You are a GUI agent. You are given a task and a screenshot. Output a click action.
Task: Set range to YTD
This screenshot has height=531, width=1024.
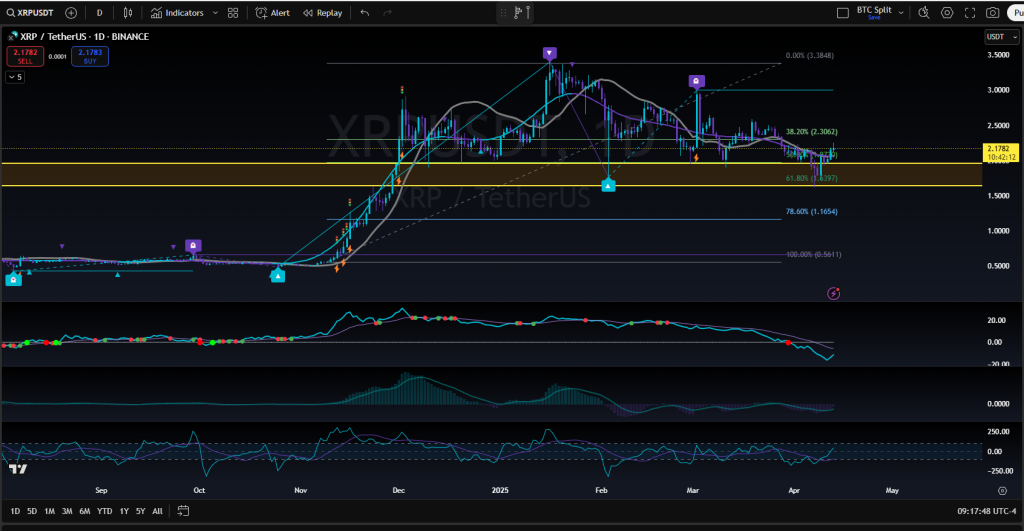point(104,511)
